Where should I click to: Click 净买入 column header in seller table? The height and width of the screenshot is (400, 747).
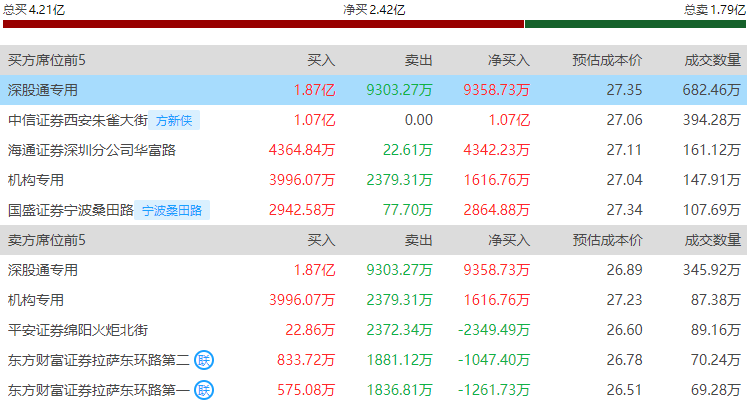point(509,240)
